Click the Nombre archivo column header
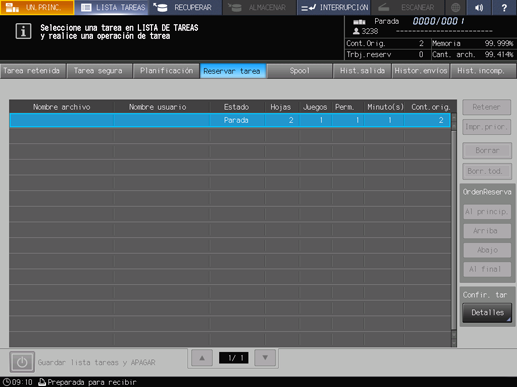The width and height of the screenshot is (517, 387). [x=62, y=107]
